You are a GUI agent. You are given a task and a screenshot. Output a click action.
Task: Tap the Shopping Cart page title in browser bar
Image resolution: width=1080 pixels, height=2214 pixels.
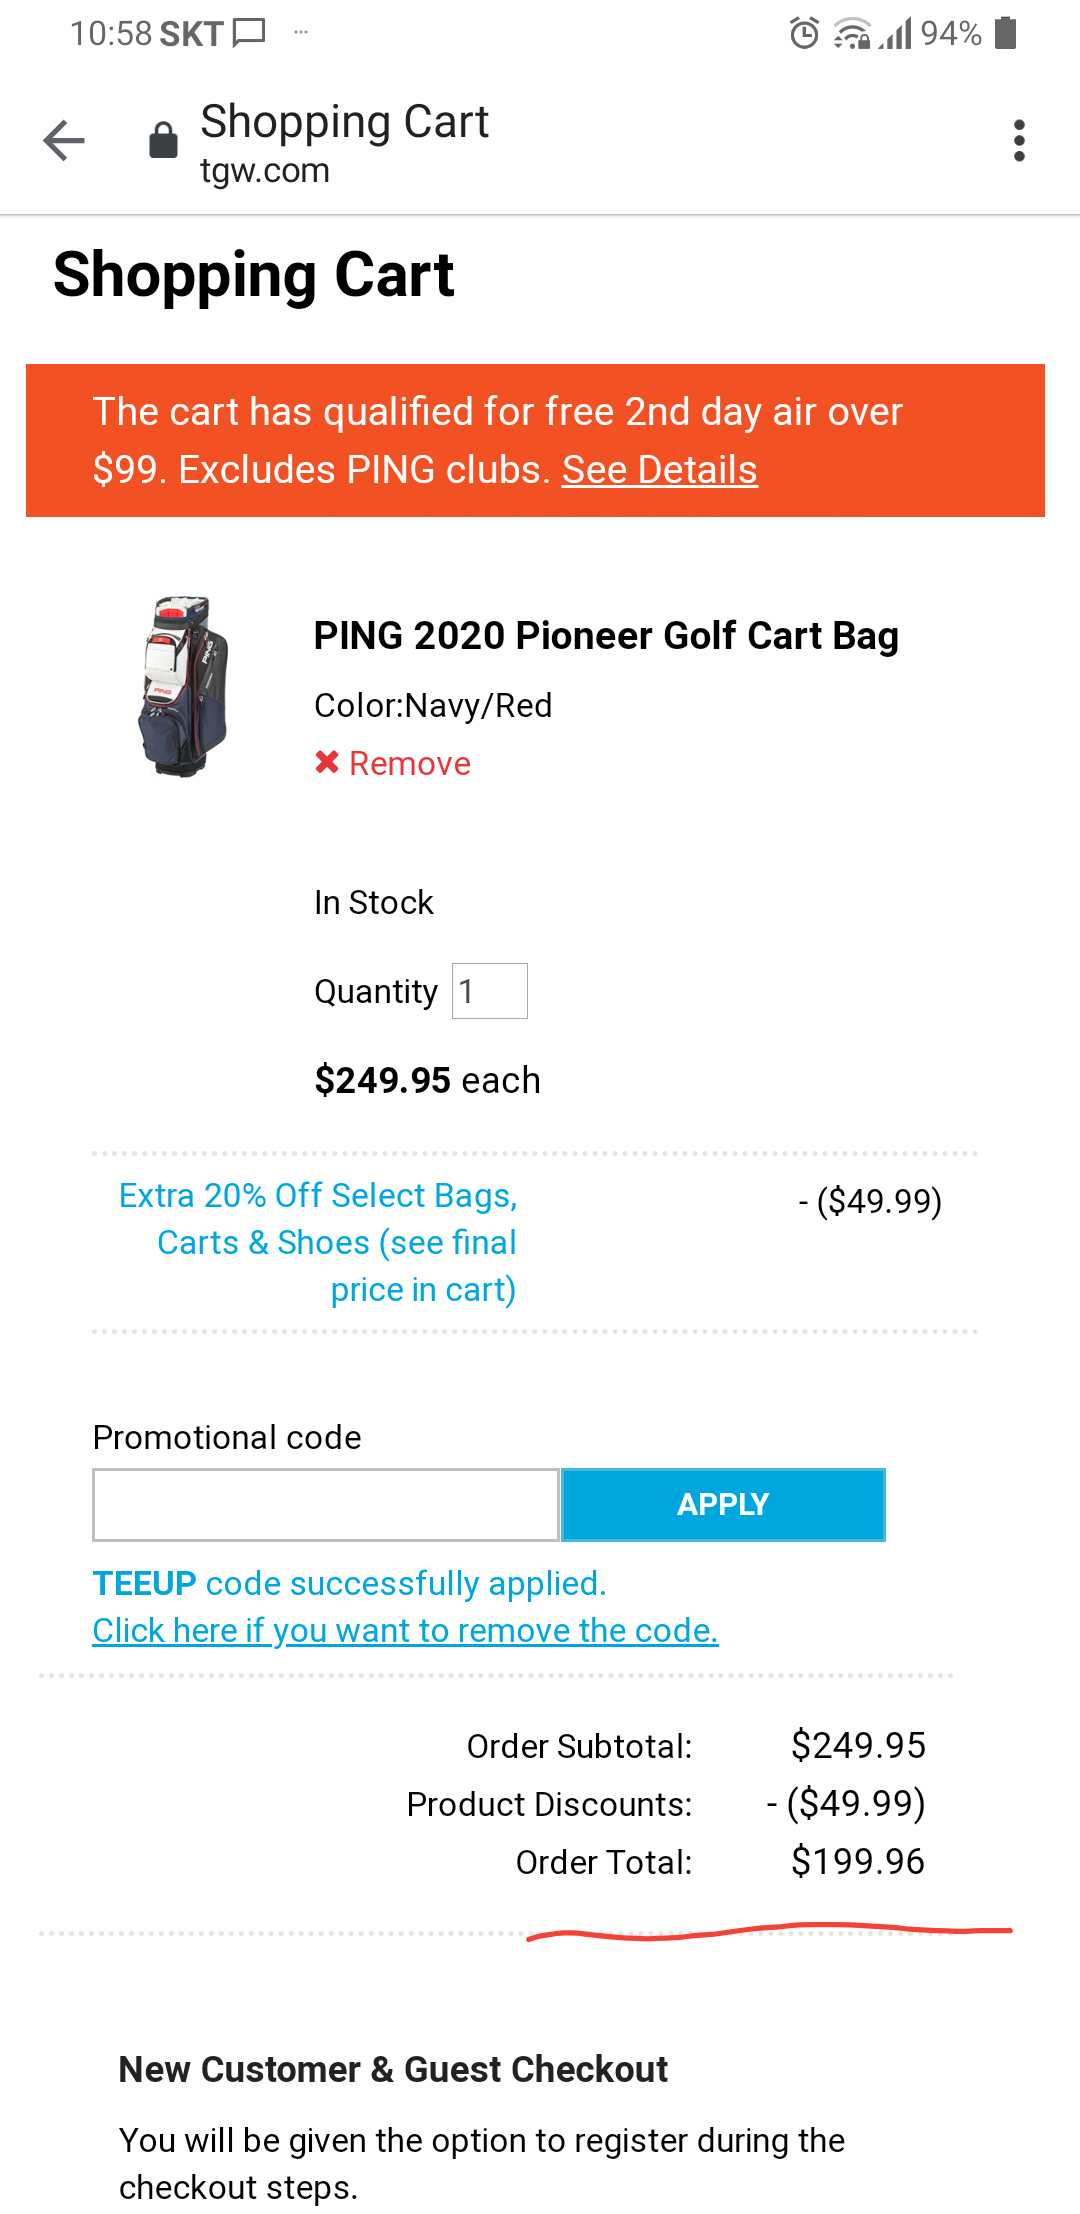tap(344, 122)
